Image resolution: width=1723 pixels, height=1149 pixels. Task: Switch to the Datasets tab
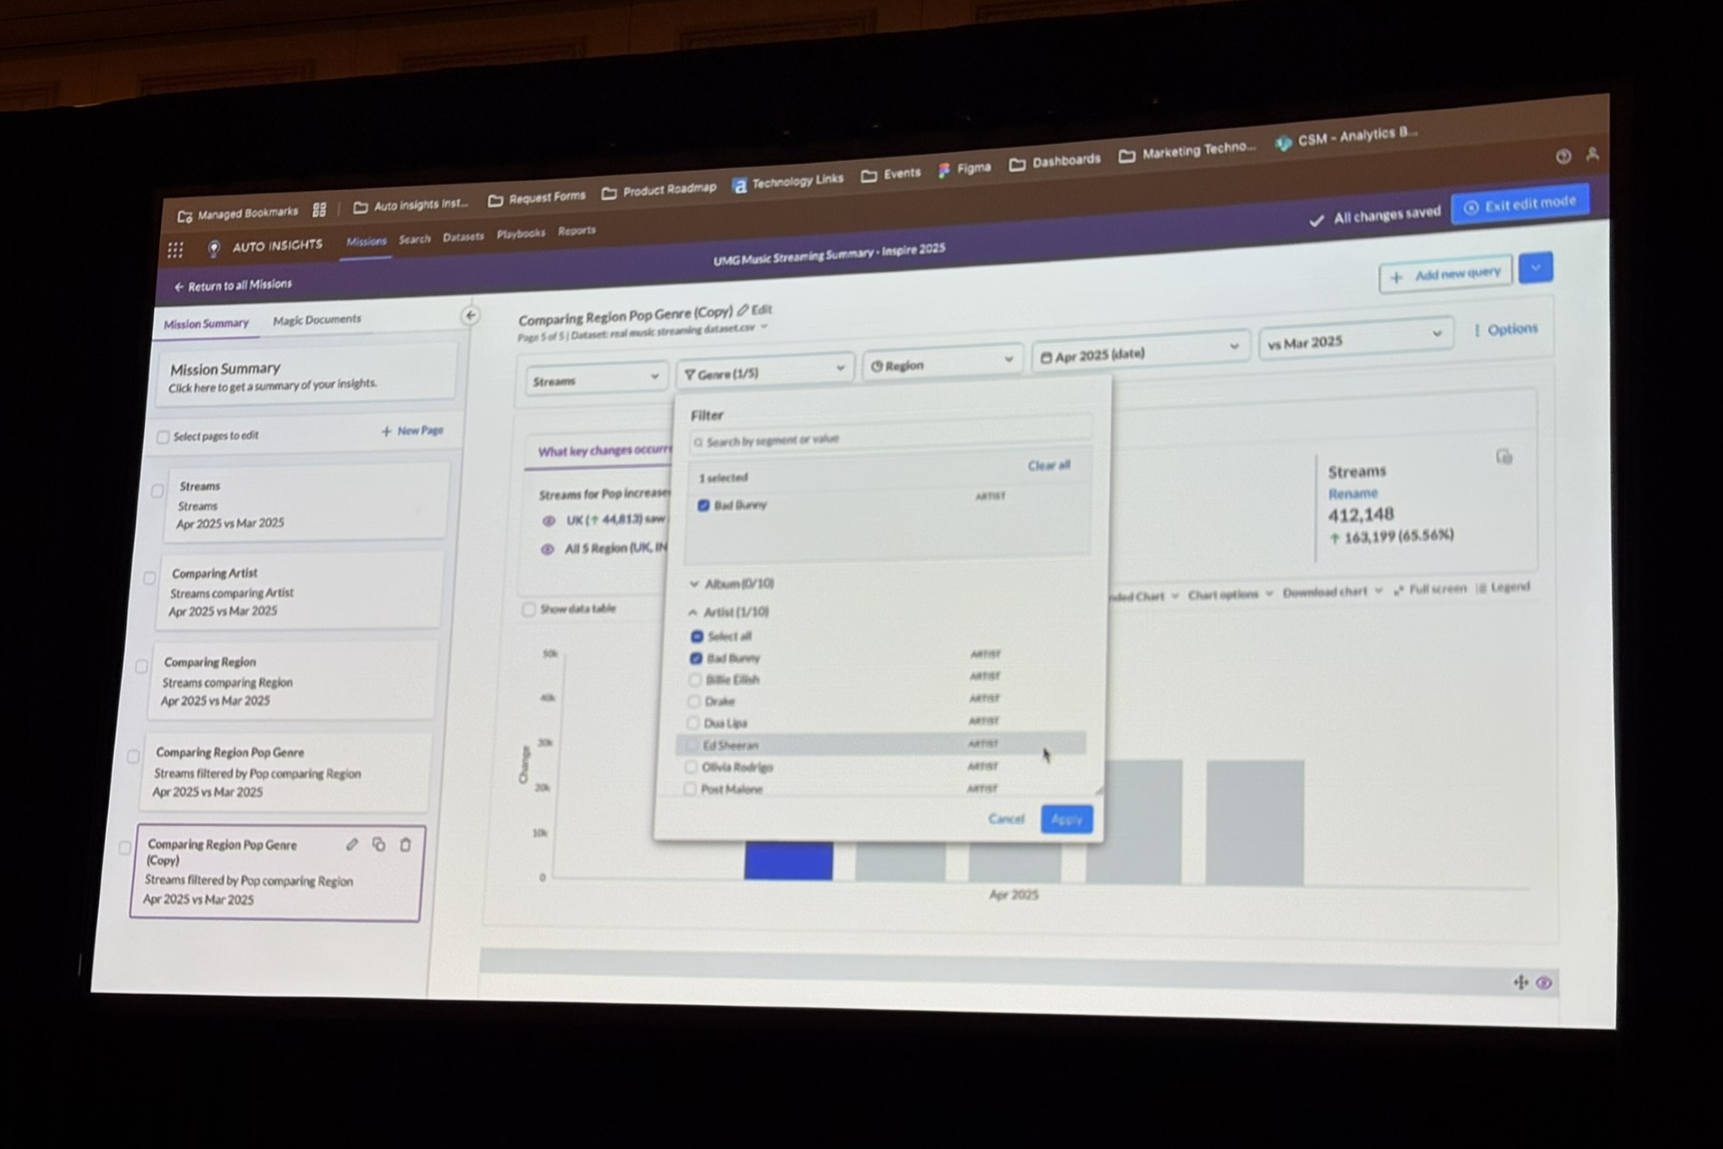[463, 237]
